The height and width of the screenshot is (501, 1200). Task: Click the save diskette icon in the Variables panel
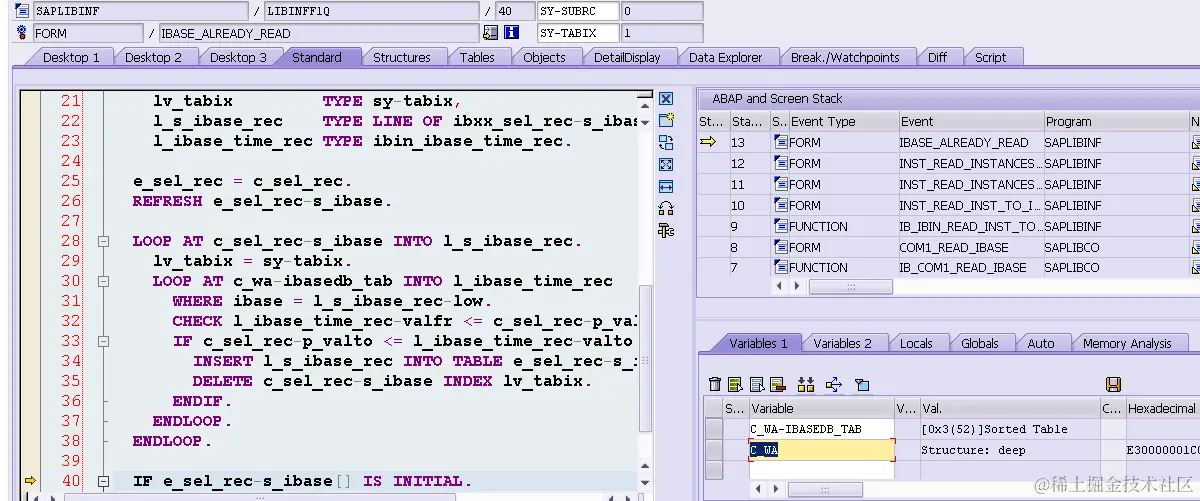coord(1113,384)
